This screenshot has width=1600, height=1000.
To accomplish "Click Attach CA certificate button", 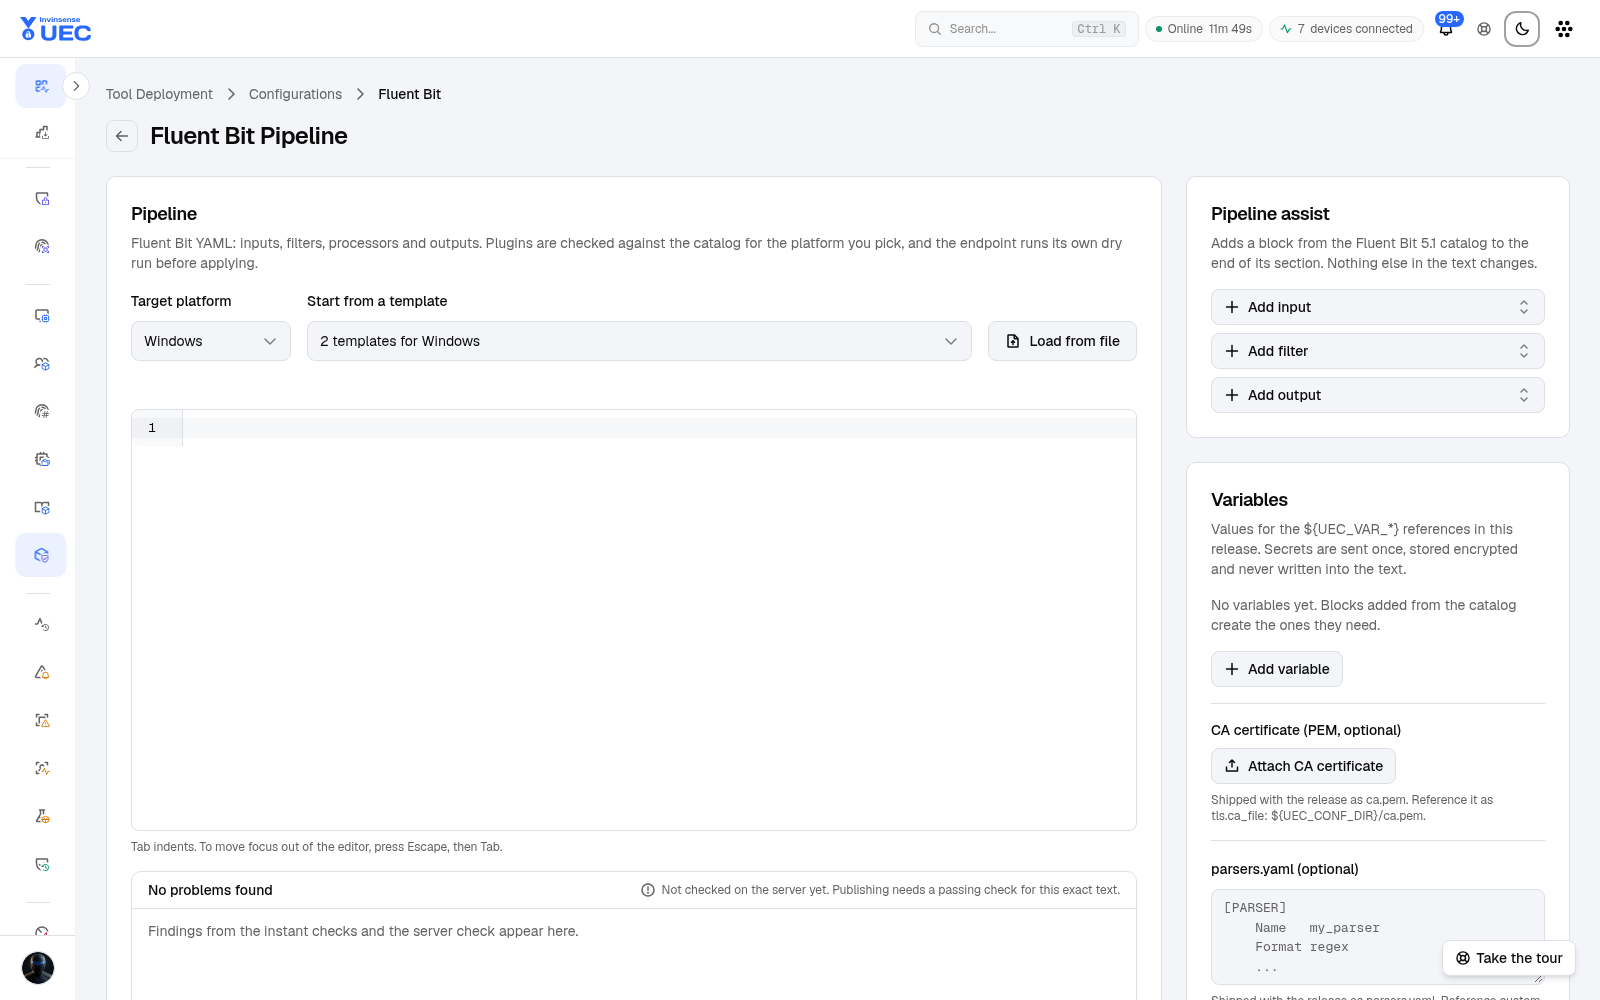I will 1303,766.
